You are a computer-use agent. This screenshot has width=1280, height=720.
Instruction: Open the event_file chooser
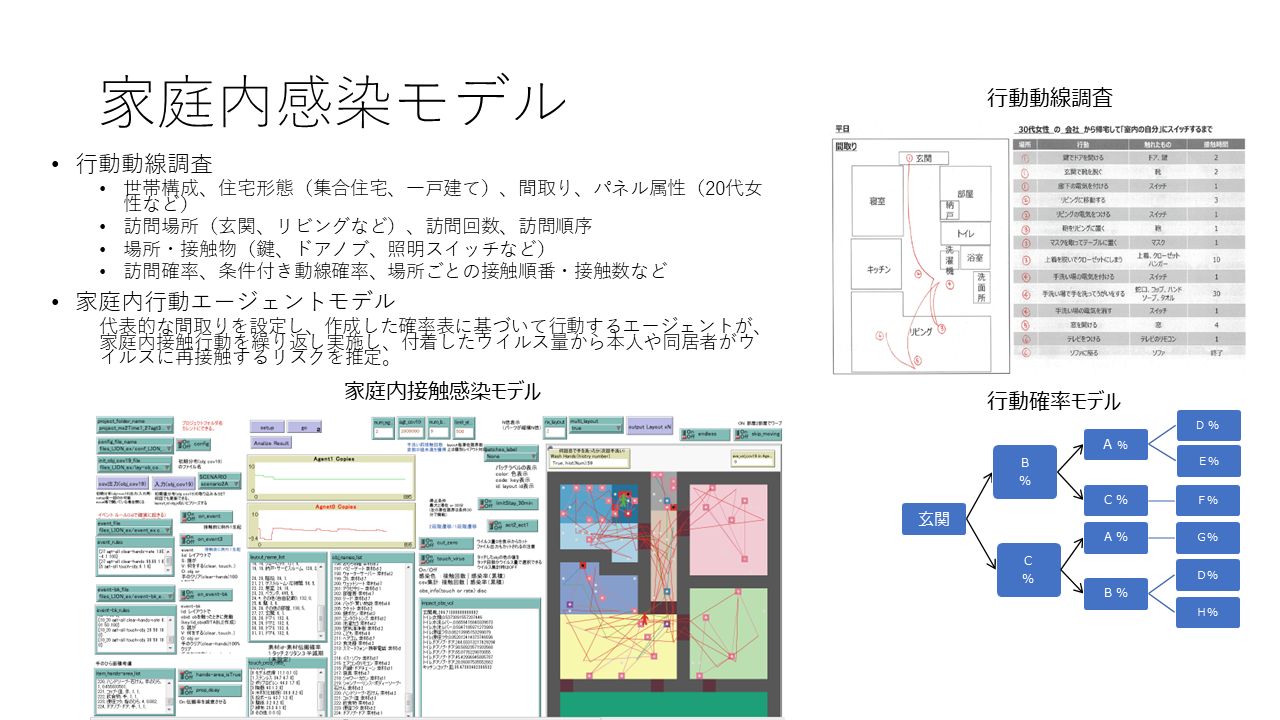(135, 527)
